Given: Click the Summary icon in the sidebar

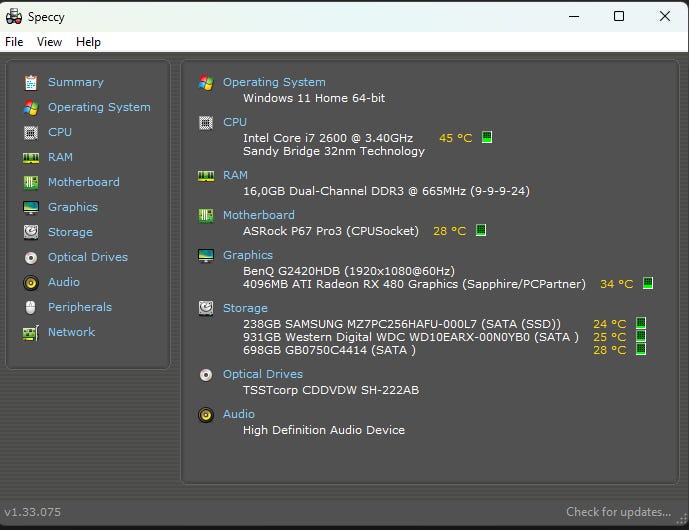Looking at the screenshot, I should [30, 82].
